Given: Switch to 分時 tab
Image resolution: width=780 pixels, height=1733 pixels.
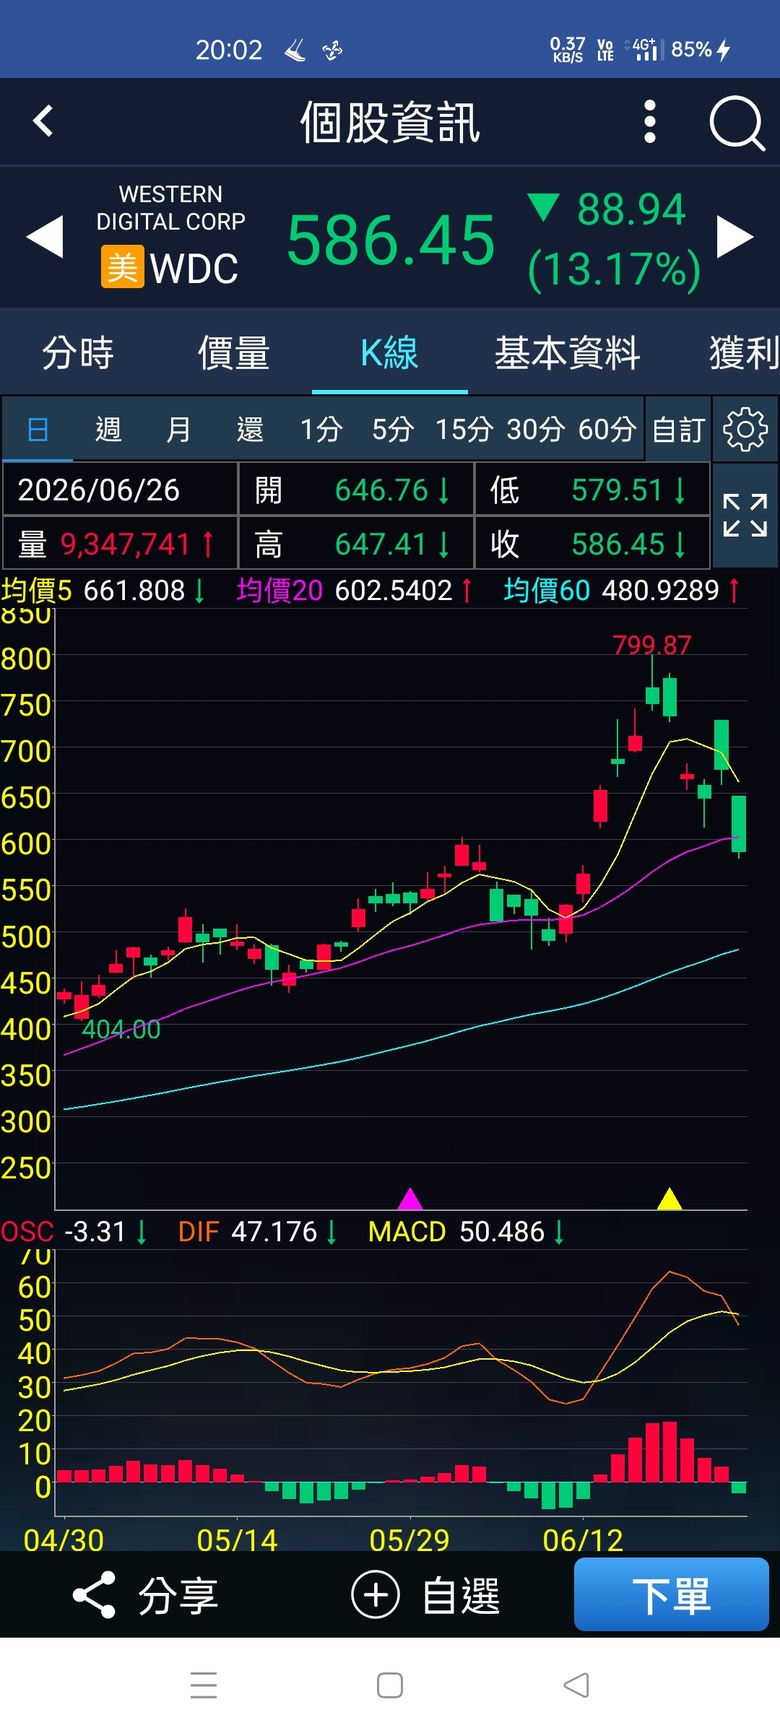Looking at the screenshot, I should [78, 353].
